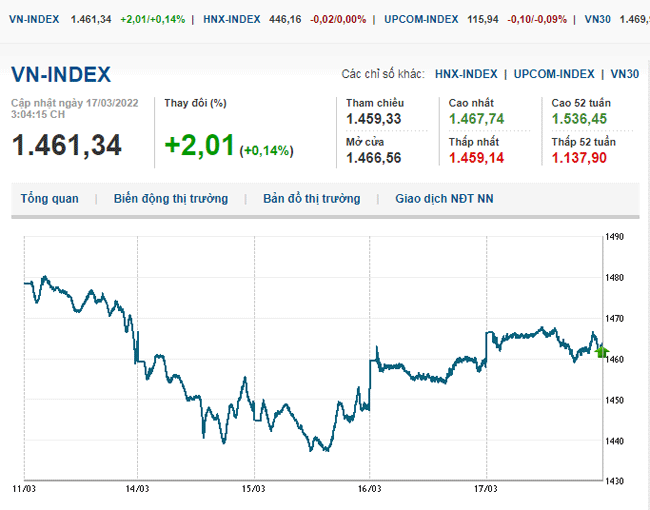This screenshot has height=510, width=650.
Task: Click HNX-INDEX in the top ticker bar
Action: point(232,19)
